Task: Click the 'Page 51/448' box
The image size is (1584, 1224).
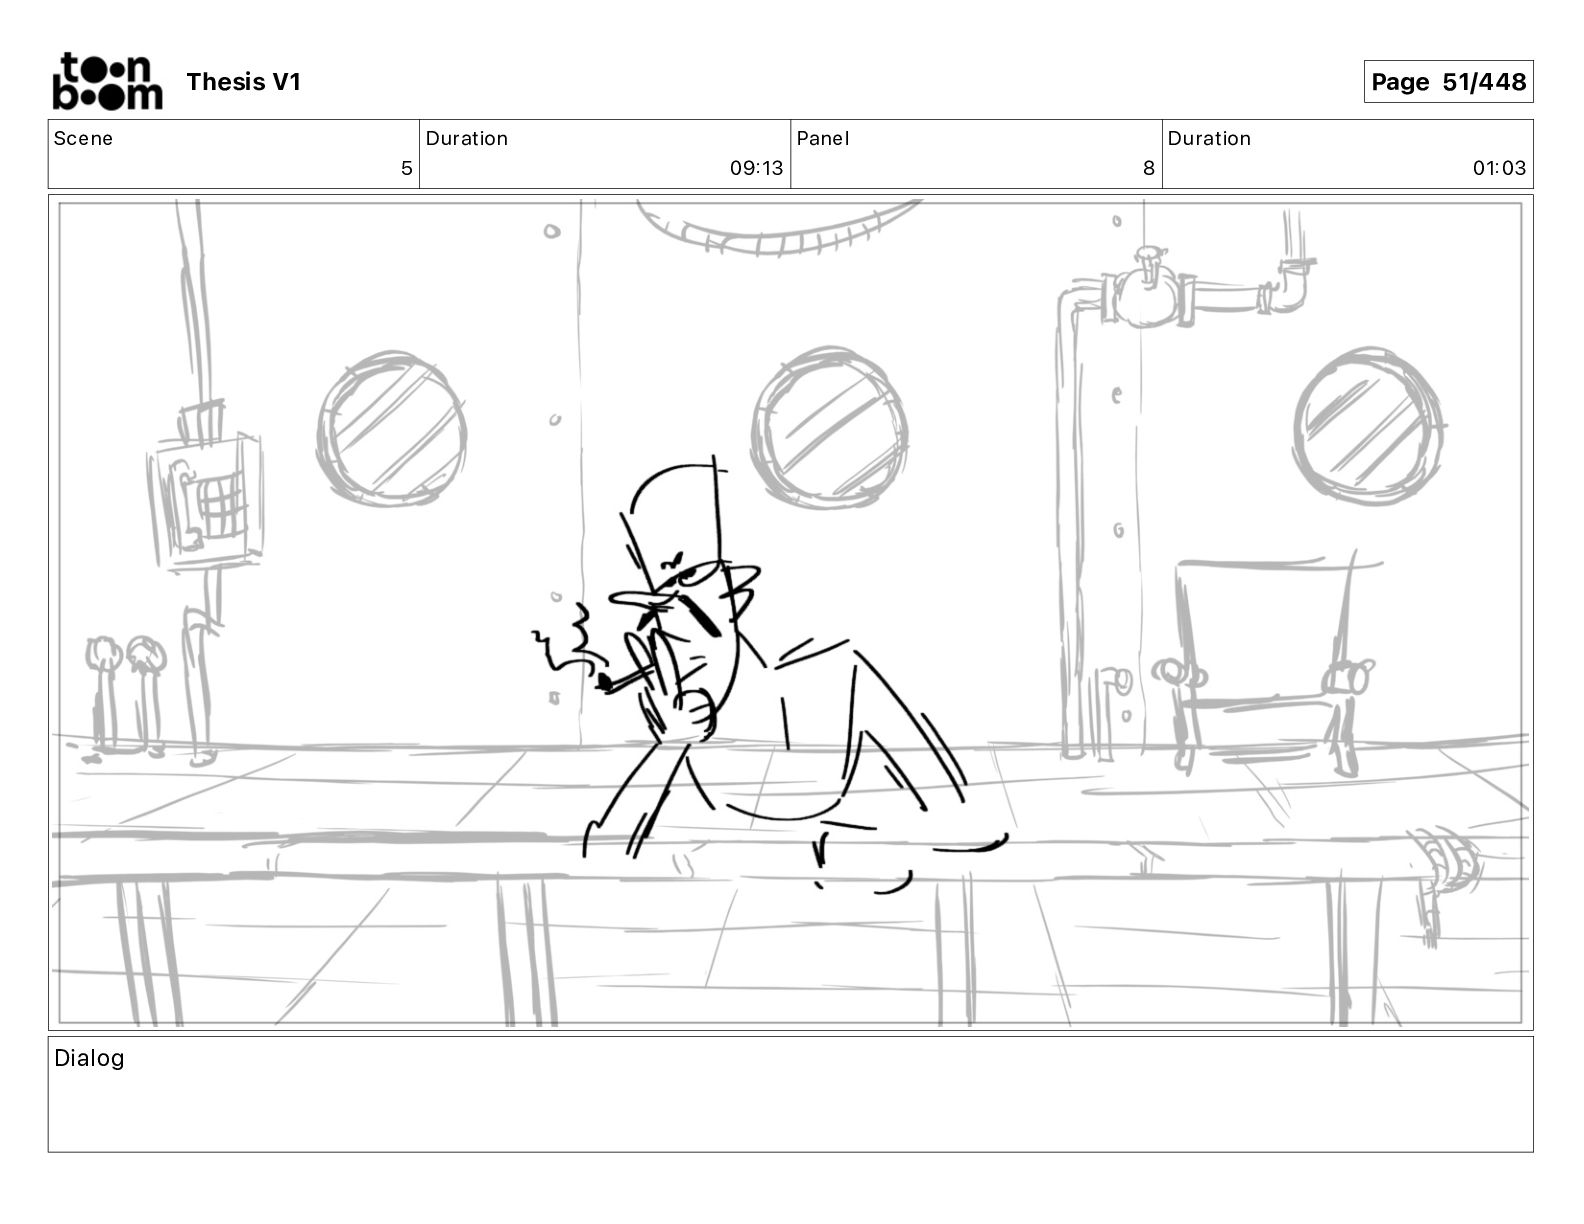Action: click(1448, 82)
